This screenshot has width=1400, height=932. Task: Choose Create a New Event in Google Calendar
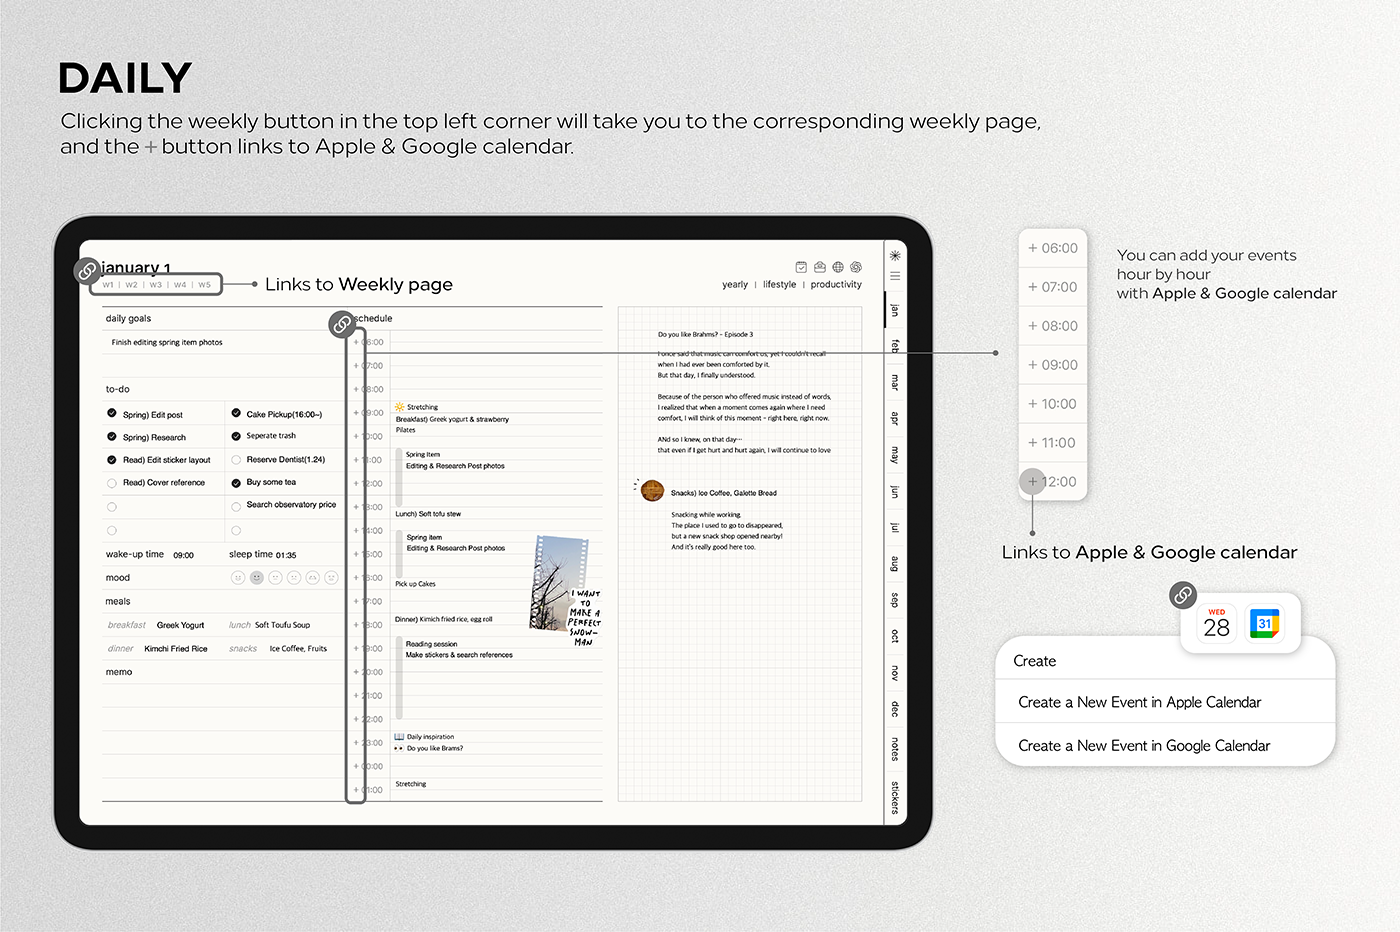(x=1144, y=746)
